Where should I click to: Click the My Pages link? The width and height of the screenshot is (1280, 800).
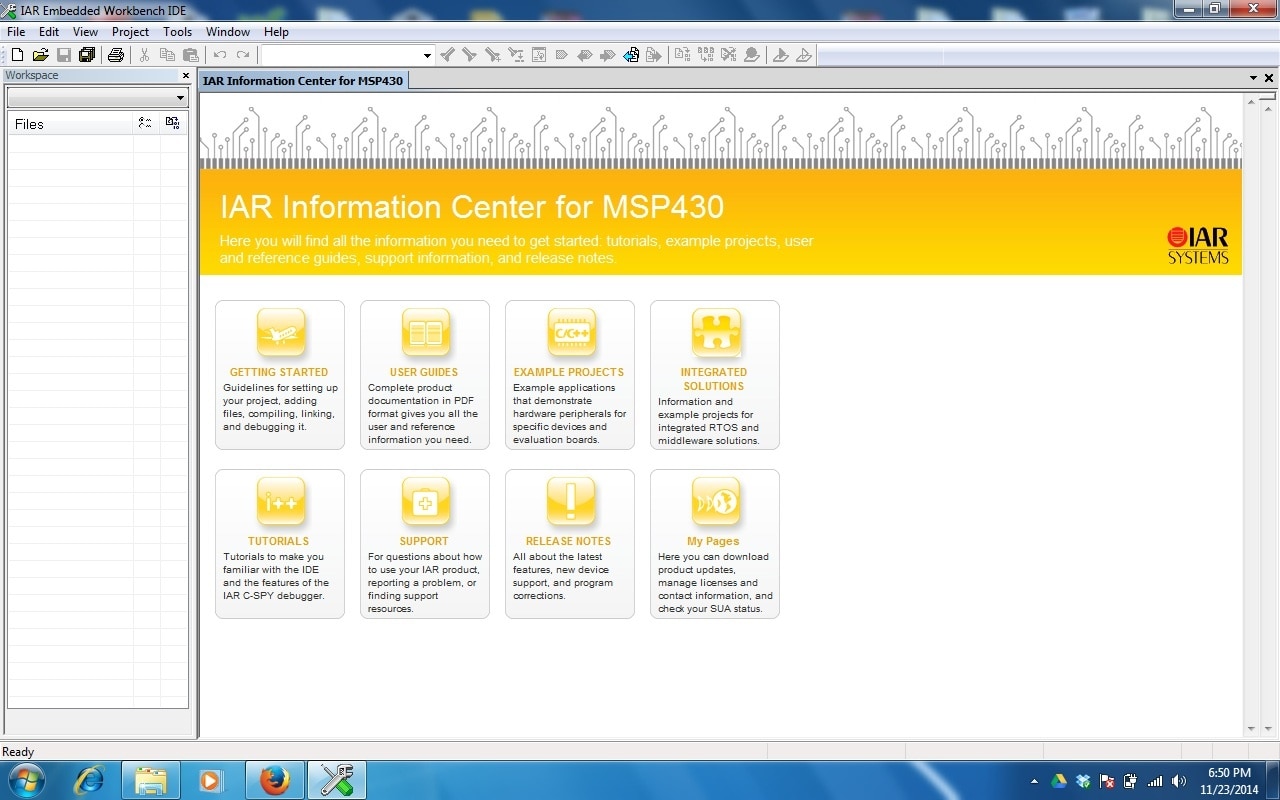point(713,541)
